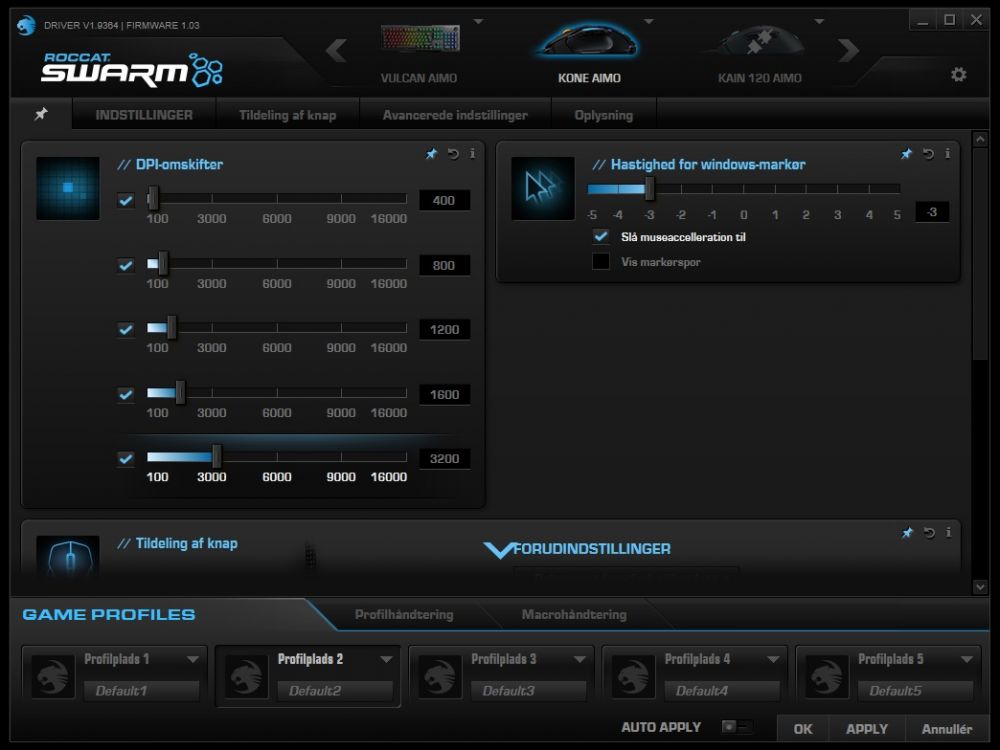Click the ROCCAT Swarm logo

(132, 70)
